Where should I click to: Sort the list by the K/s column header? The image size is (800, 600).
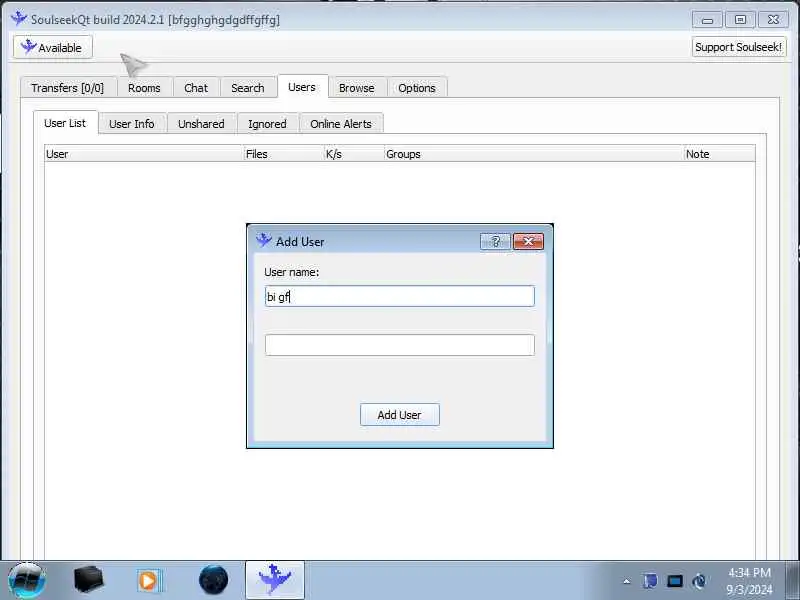(x=355, y=154)
